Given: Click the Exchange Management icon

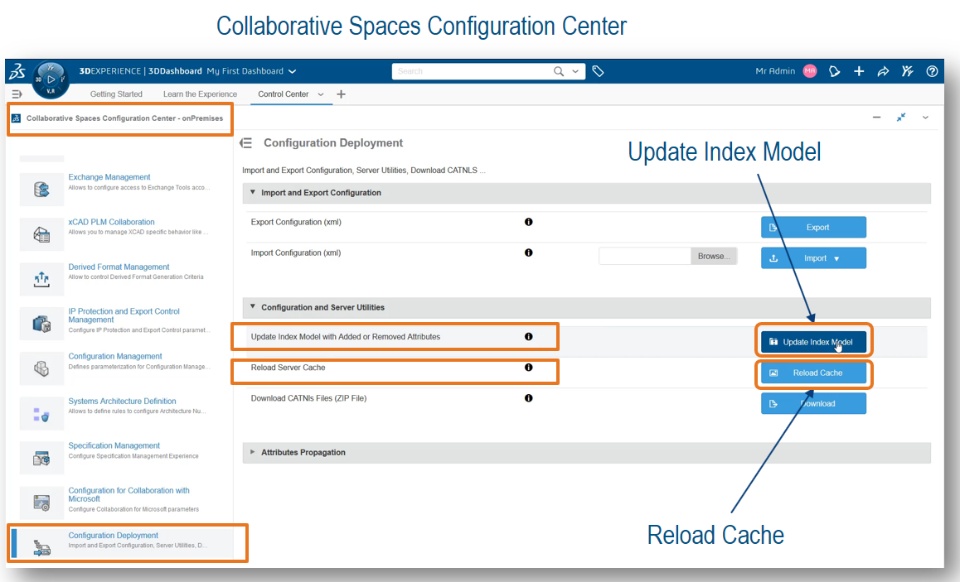Looking at the screenshot, I should click(42, 190).
